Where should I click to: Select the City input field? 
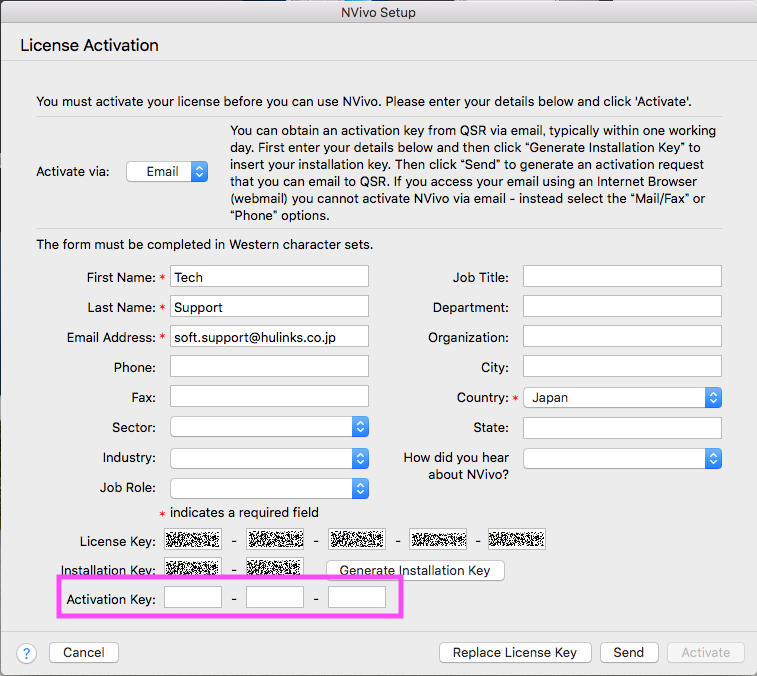pos(622,366)
